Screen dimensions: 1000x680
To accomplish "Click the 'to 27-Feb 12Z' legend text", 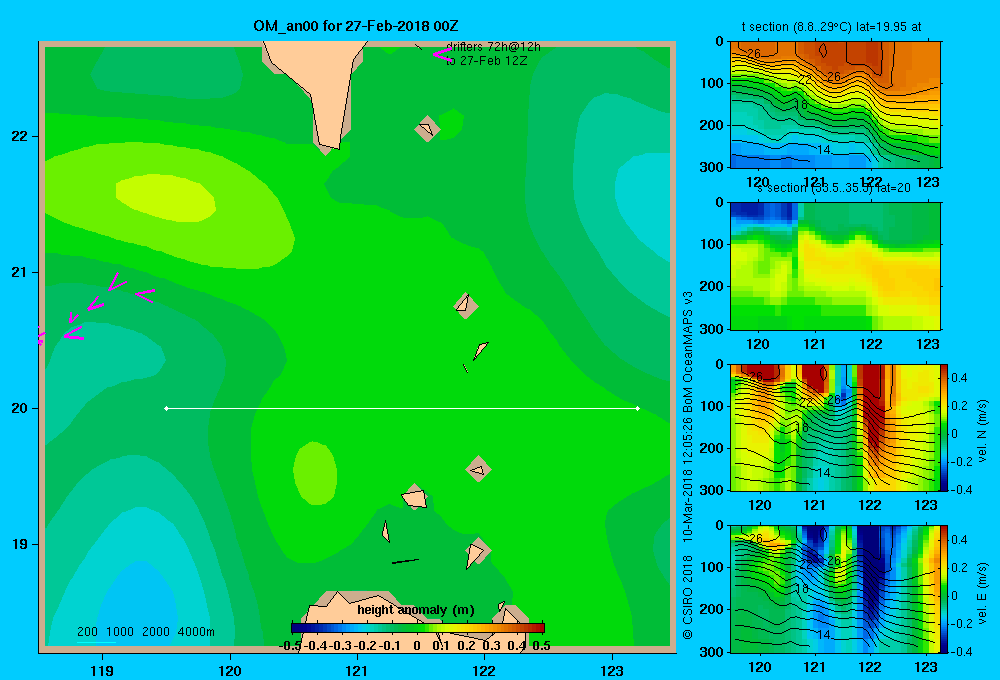I will coord(487,61).
